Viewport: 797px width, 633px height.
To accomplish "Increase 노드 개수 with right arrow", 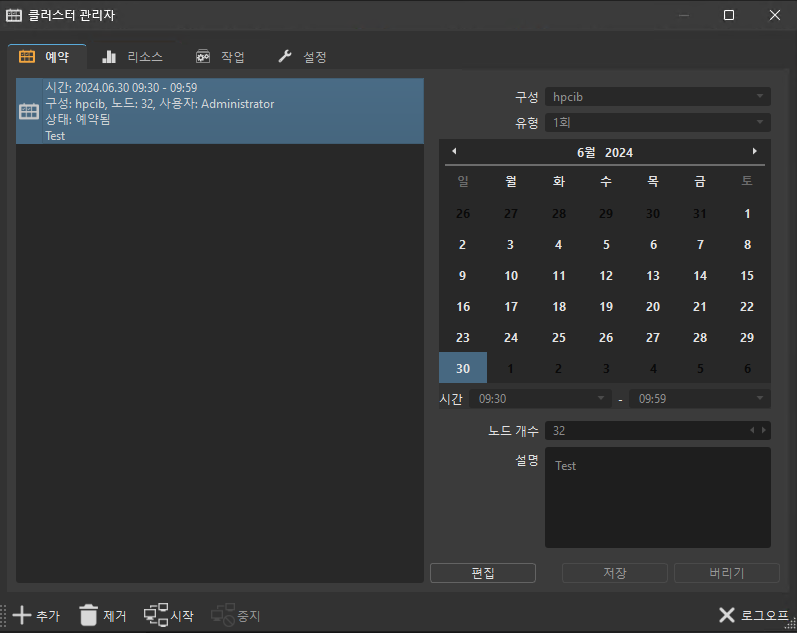I will (x=763, y=430).
